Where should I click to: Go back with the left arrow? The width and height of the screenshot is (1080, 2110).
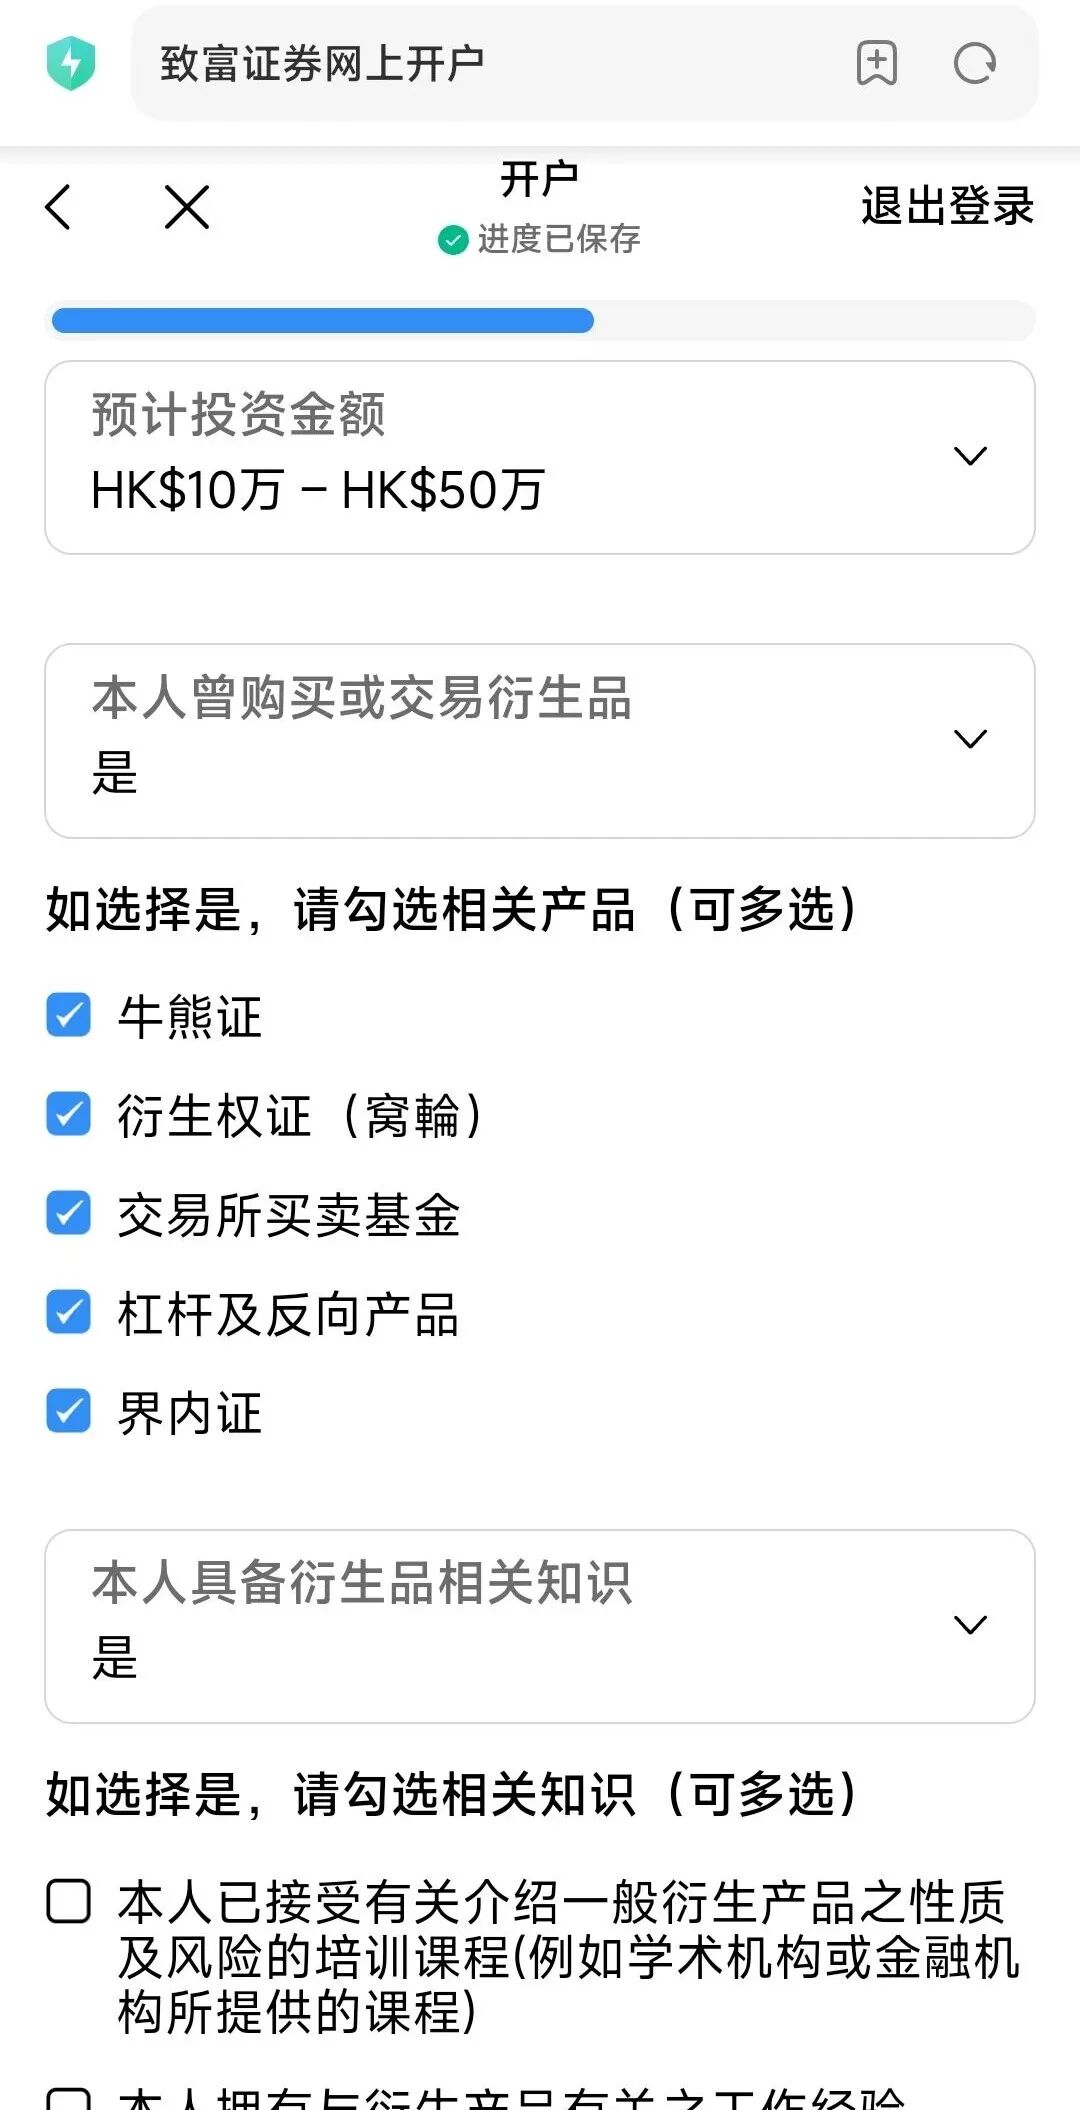(x=59, y=207)
